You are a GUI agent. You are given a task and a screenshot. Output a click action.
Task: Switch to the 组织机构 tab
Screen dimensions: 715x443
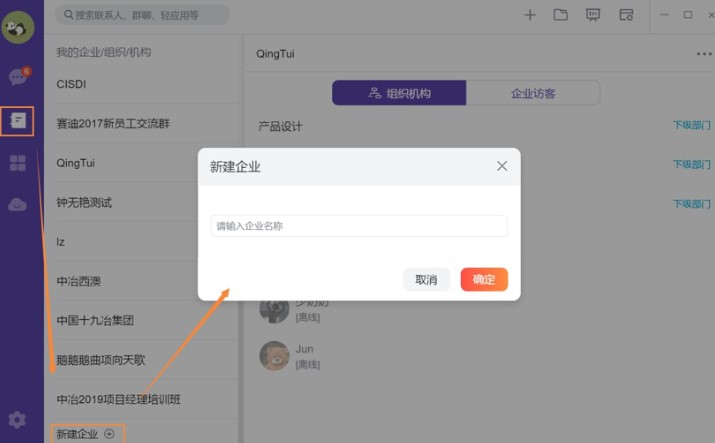pyautogui.click(x=399, y=93)
